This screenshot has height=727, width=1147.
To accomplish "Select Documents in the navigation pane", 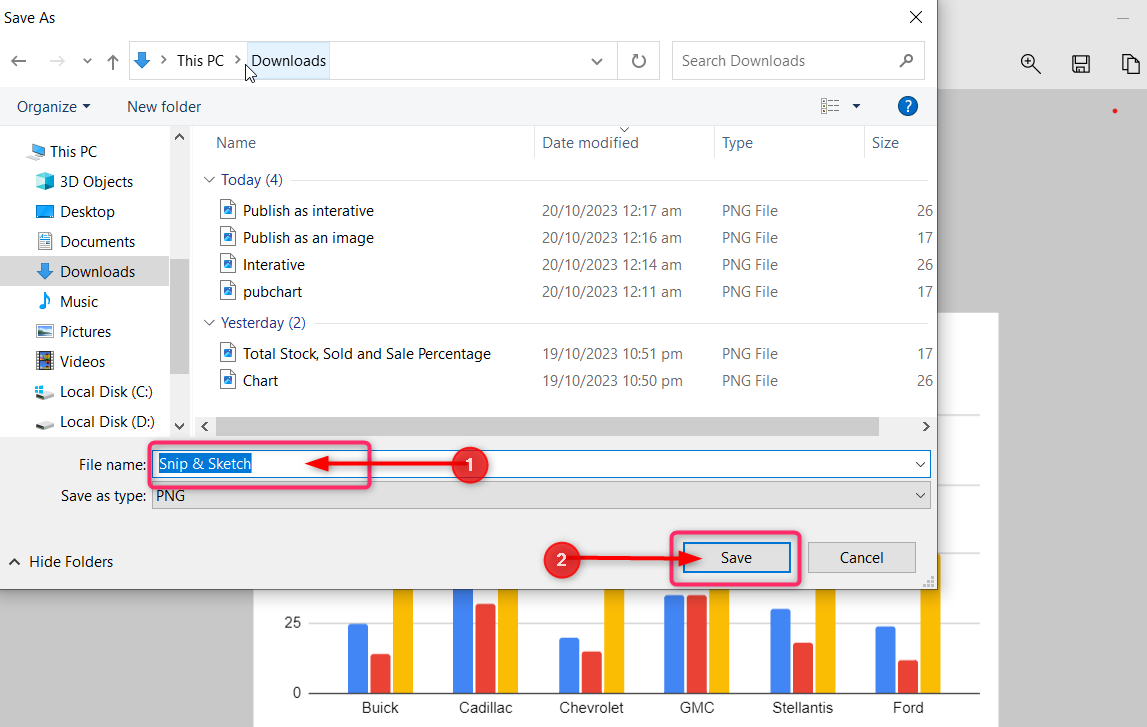I will click(97, 242).
